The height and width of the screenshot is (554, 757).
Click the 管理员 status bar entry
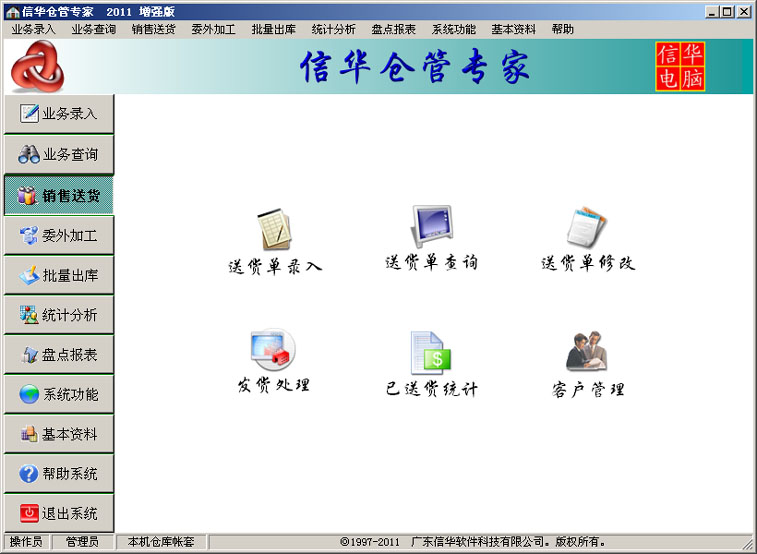pos(83,542)
